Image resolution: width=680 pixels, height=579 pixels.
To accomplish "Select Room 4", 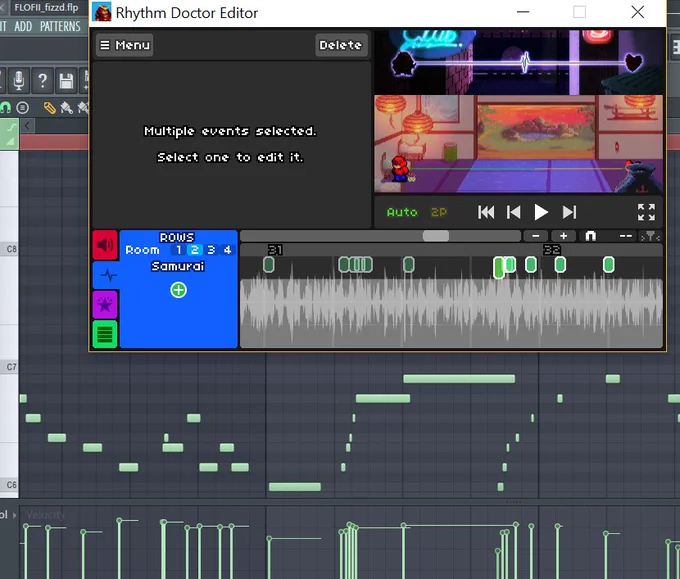I will click(227, 250).
